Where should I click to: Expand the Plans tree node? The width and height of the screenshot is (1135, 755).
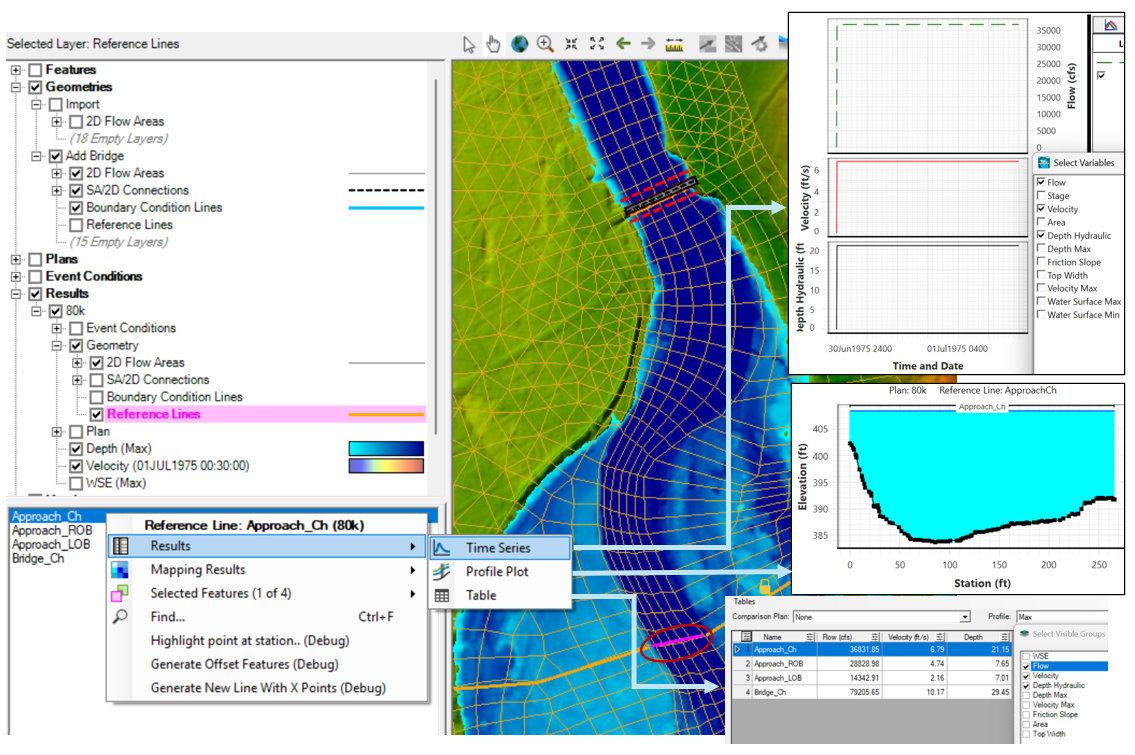[x=16, y=259]
